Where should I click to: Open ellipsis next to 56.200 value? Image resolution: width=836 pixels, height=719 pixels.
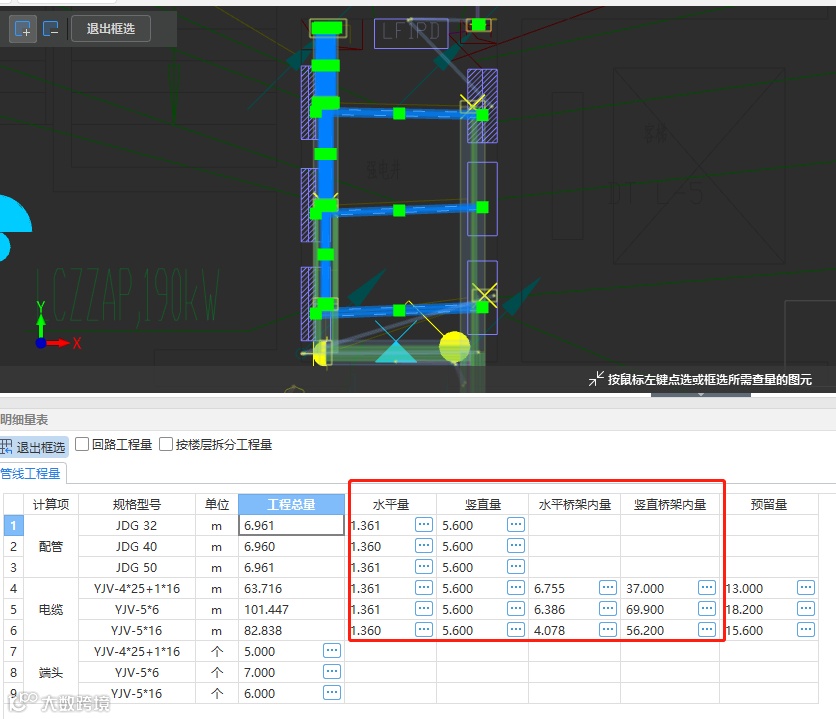(x=707, y=630)
